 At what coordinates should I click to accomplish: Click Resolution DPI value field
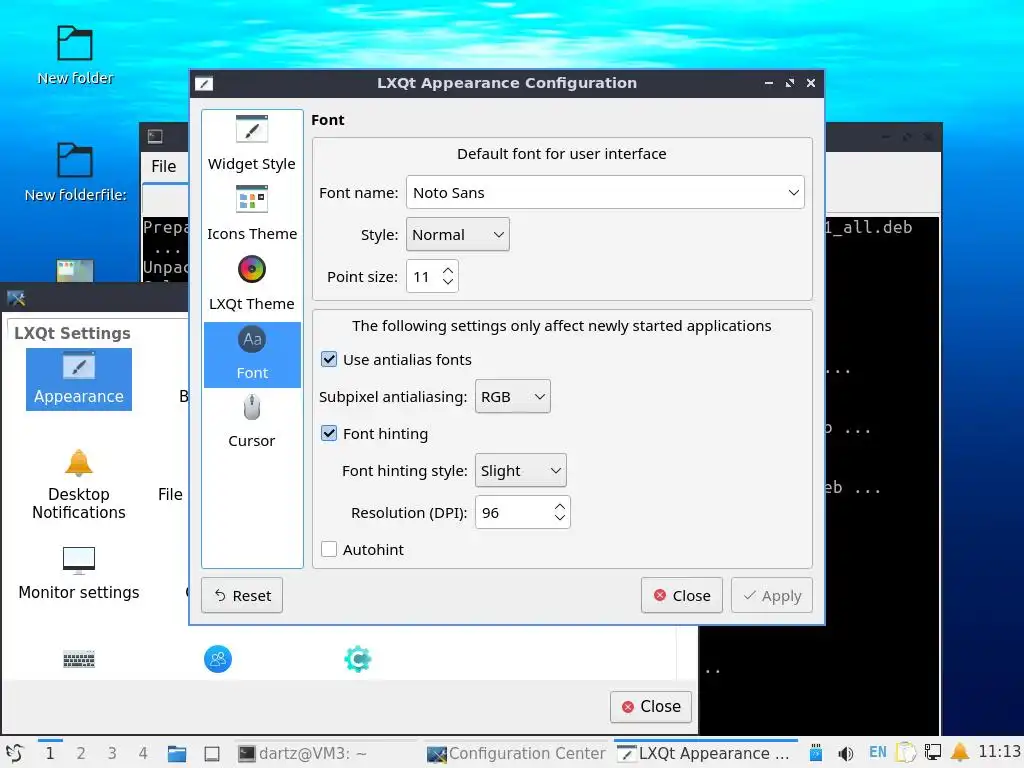tap(514, 513)
